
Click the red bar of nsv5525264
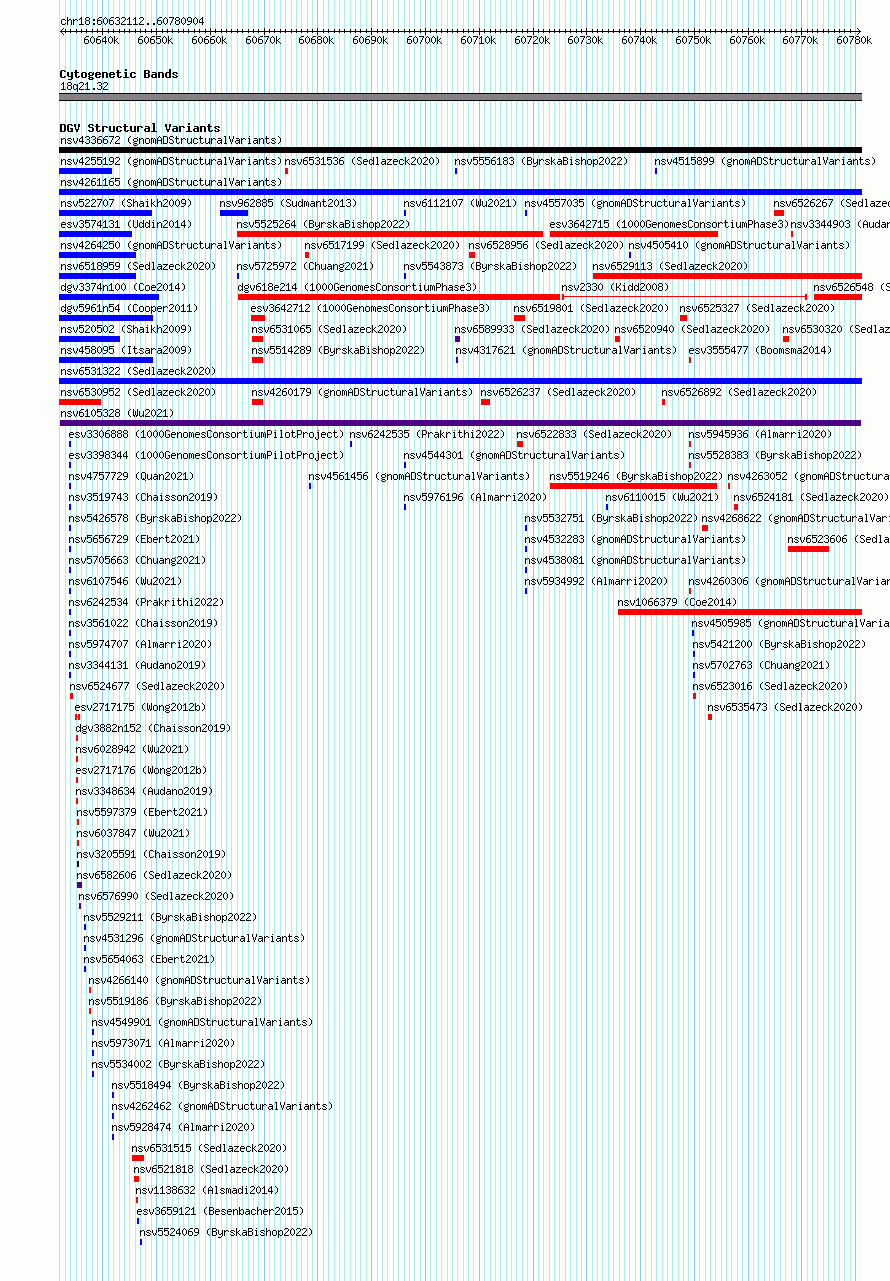click(390, 234)
